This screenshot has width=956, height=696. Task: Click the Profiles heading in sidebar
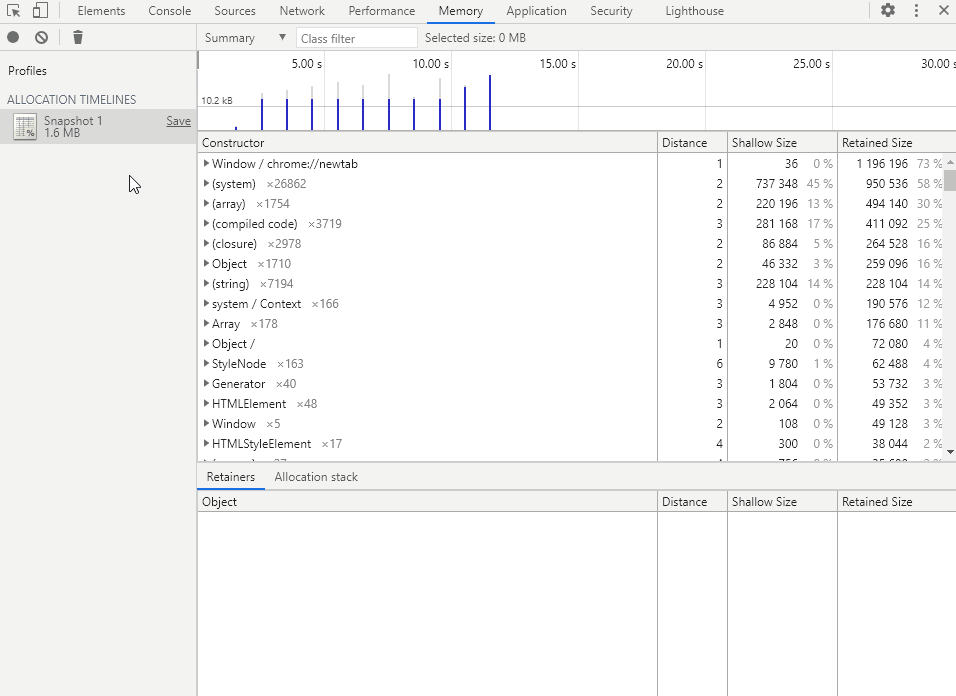27,71
